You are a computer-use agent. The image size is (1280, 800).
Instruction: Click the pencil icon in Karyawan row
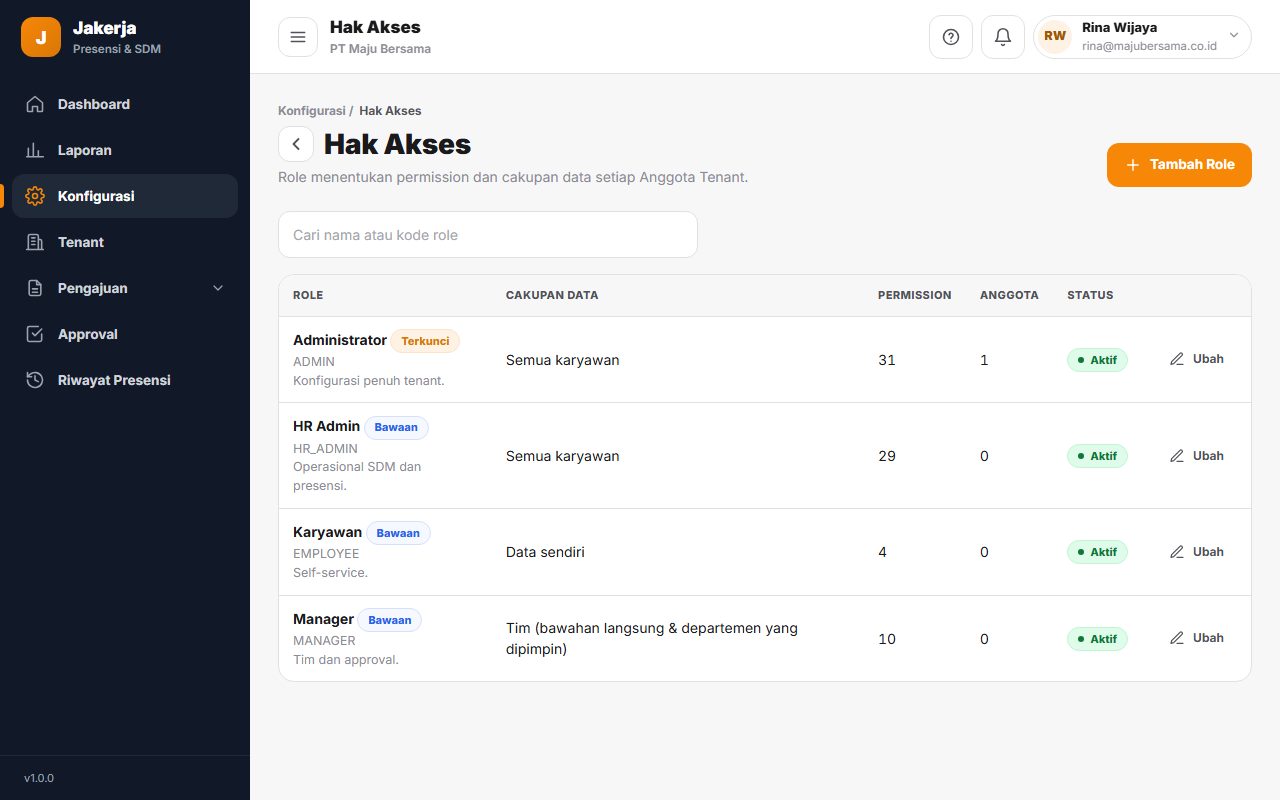(x=1177, y=552)
